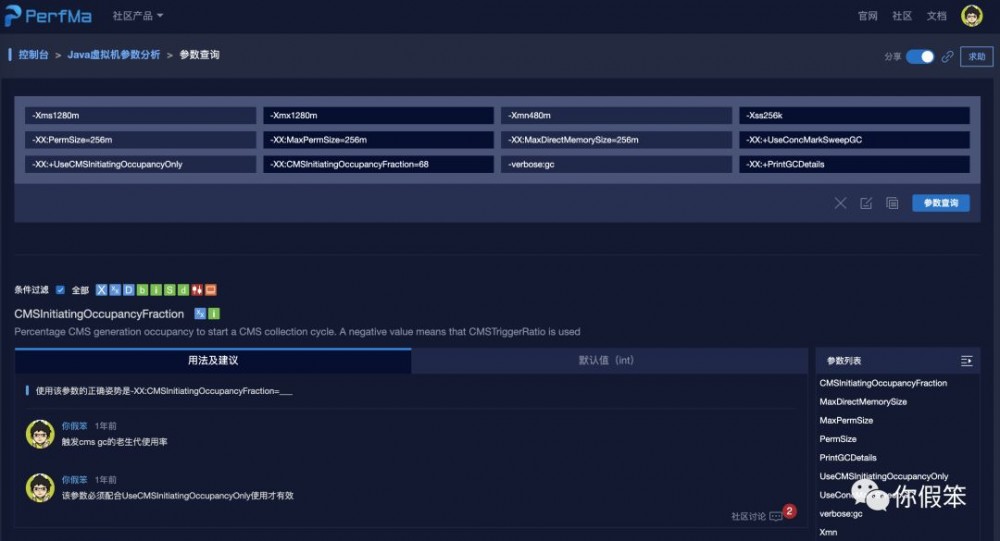The width and height of the screenshot is (1000, 541).
Task: Clear parameters with the X icon
Action: click(x=841, y=203)
